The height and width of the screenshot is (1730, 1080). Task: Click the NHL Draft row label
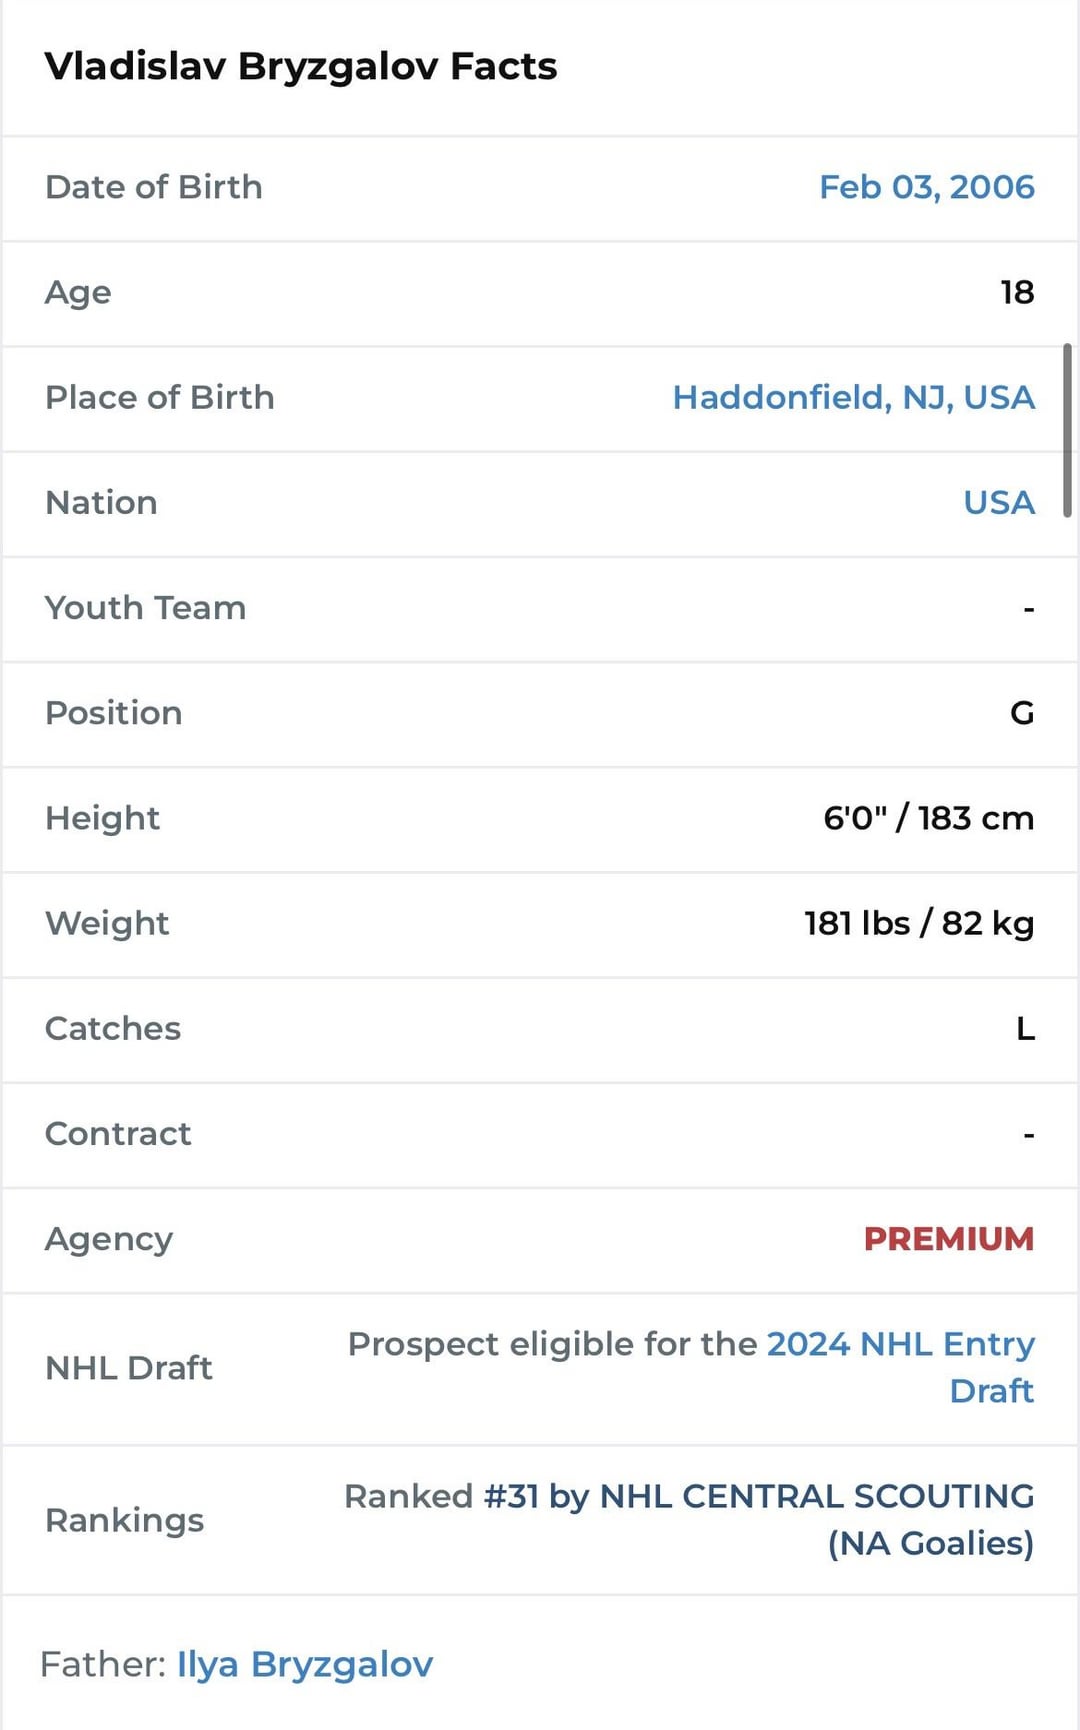[x=129, y=1368]
